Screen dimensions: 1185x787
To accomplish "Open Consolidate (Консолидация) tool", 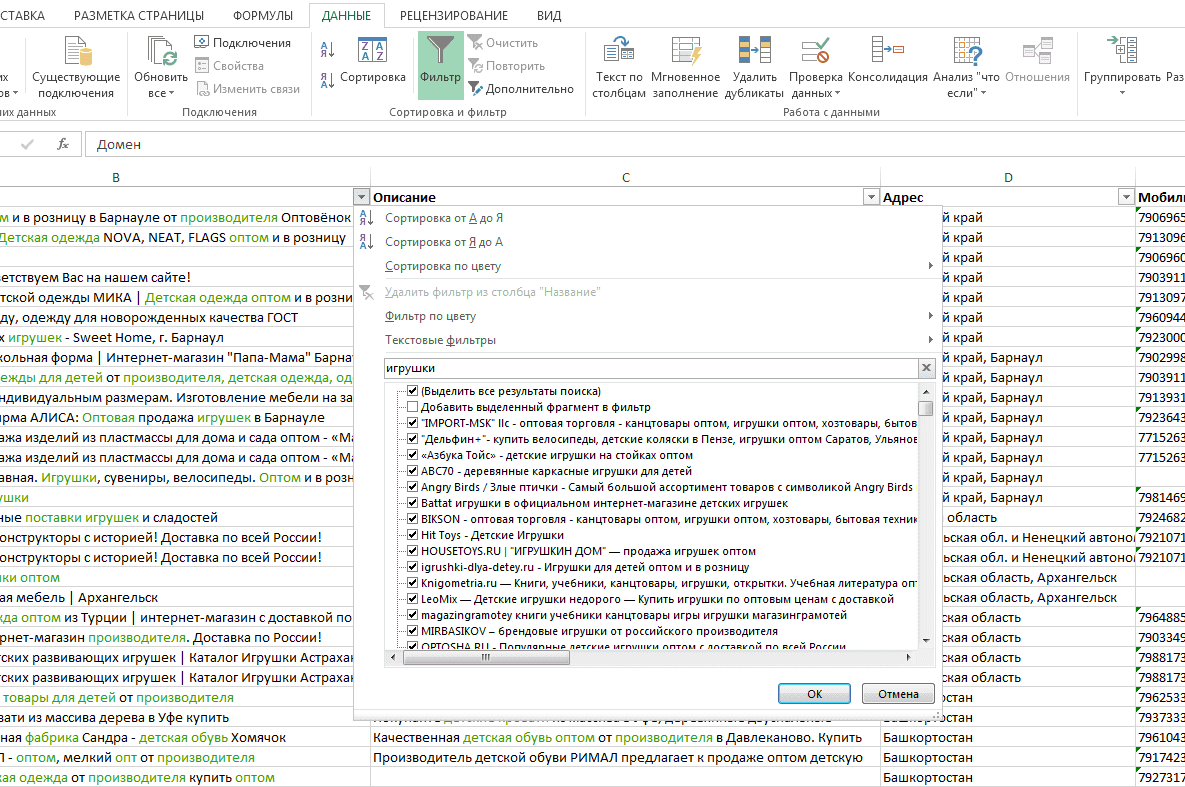I will pos(887,60).
